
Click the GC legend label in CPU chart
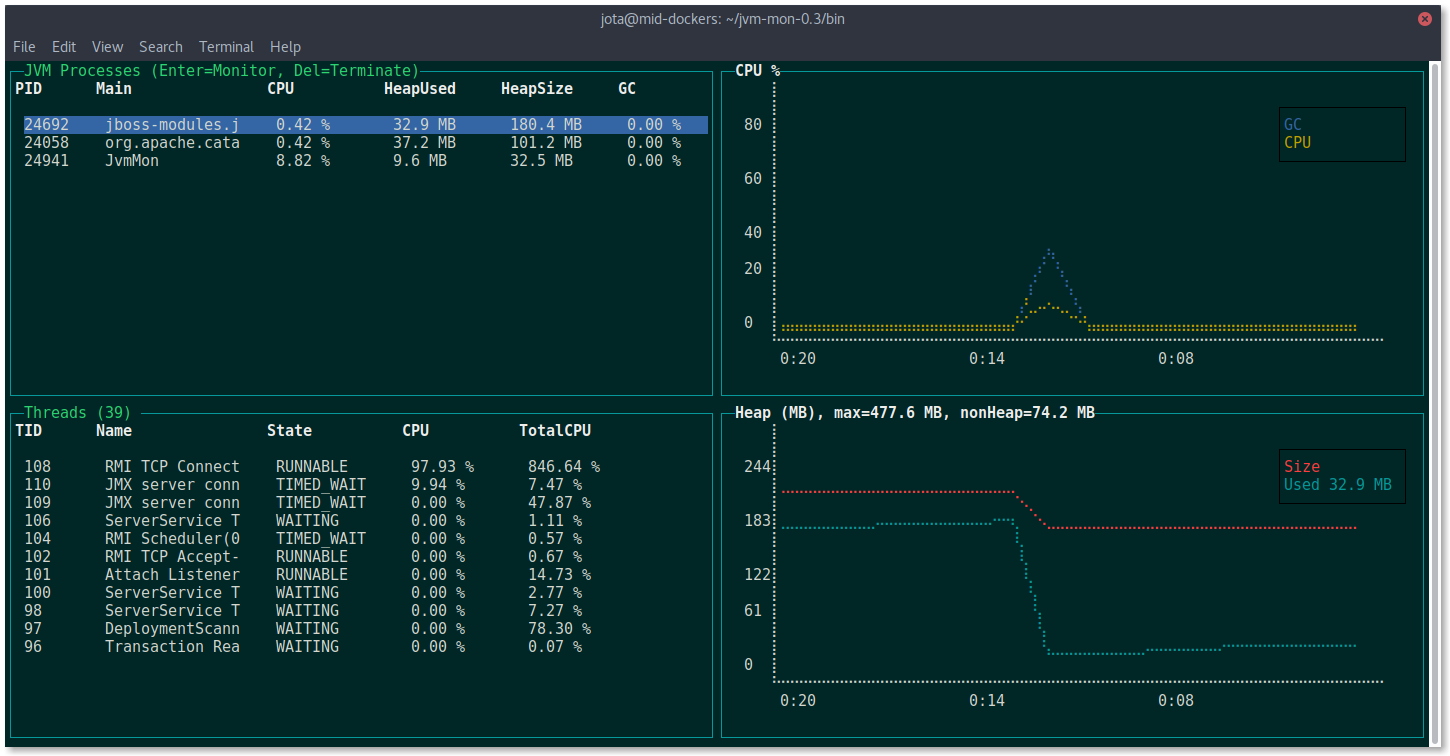click(1293, 125)
